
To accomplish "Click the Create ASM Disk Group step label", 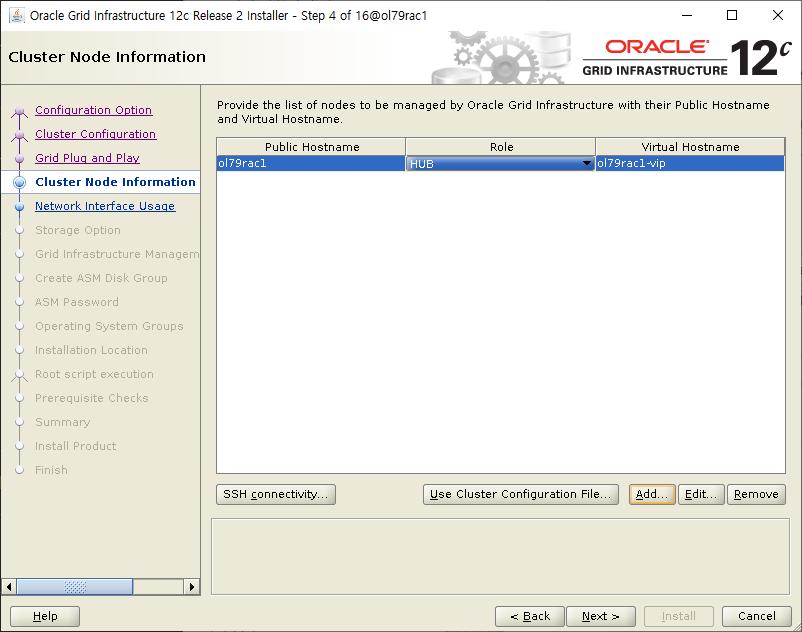I will tap(101, 278).
